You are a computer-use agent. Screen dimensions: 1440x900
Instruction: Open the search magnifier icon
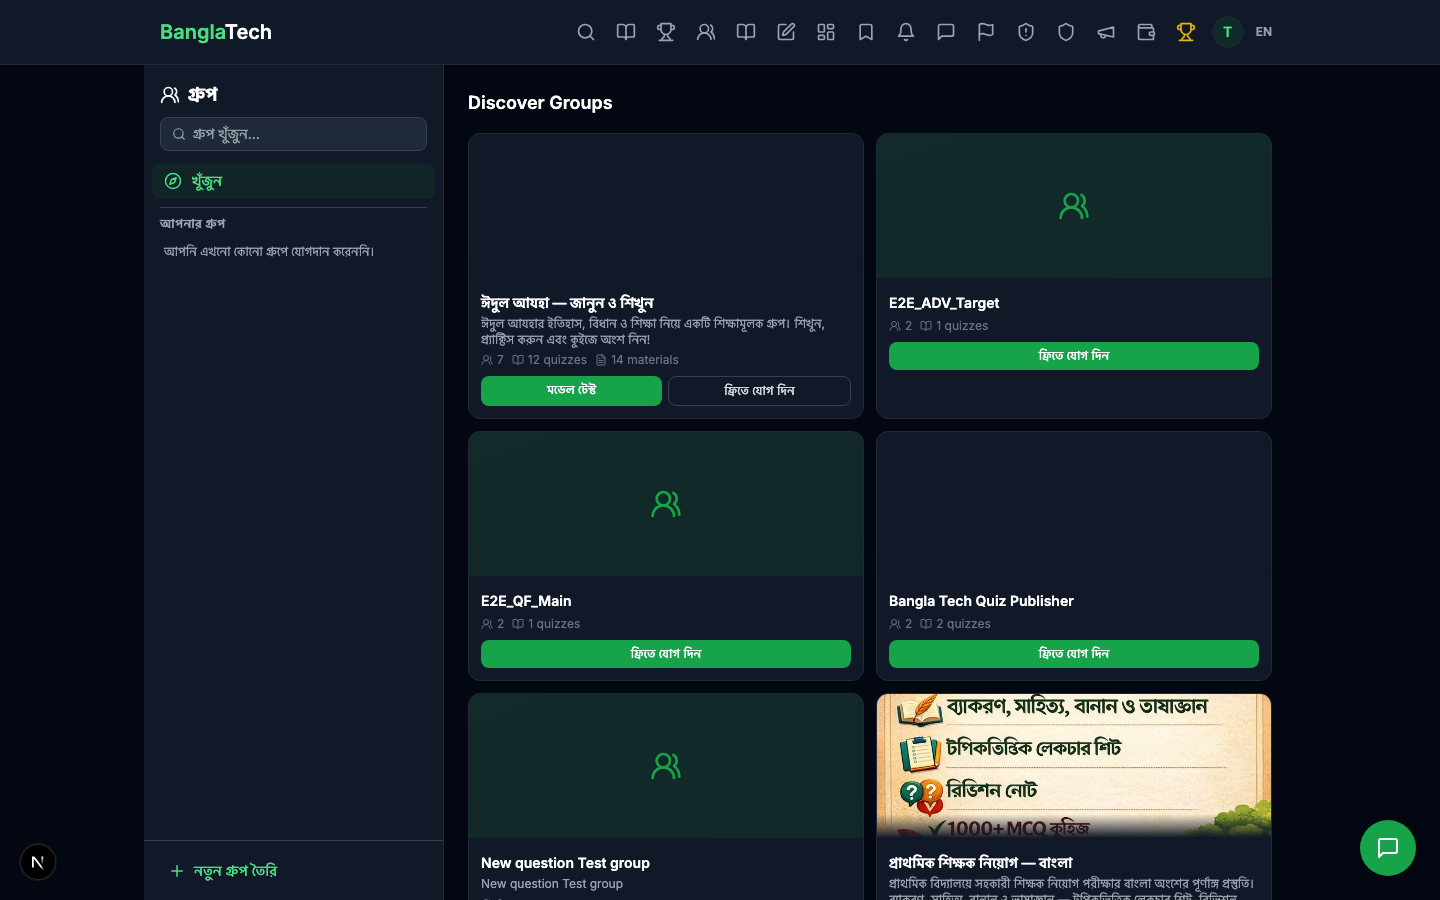(x=586, y=32)
